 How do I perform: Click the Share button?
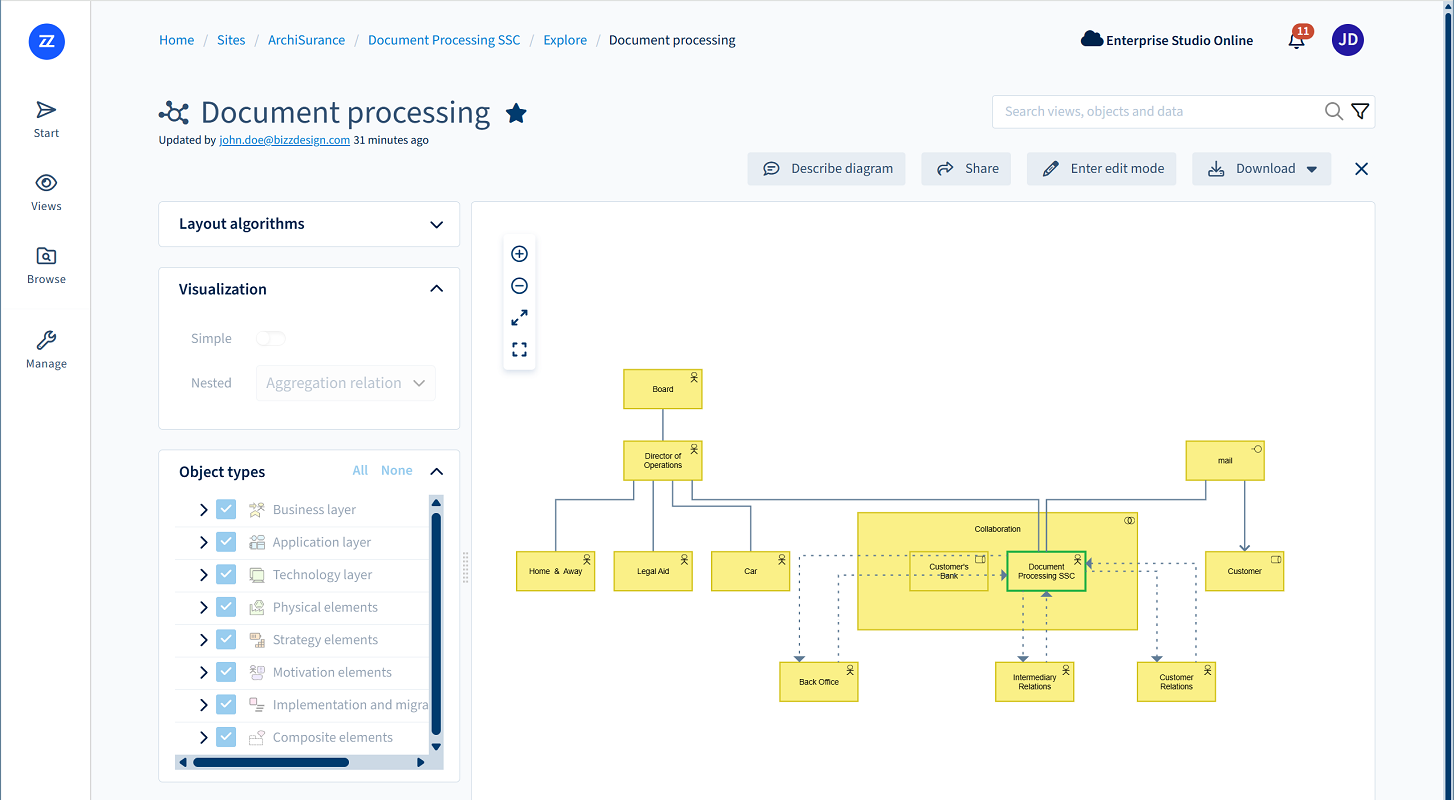click(966, 169)
